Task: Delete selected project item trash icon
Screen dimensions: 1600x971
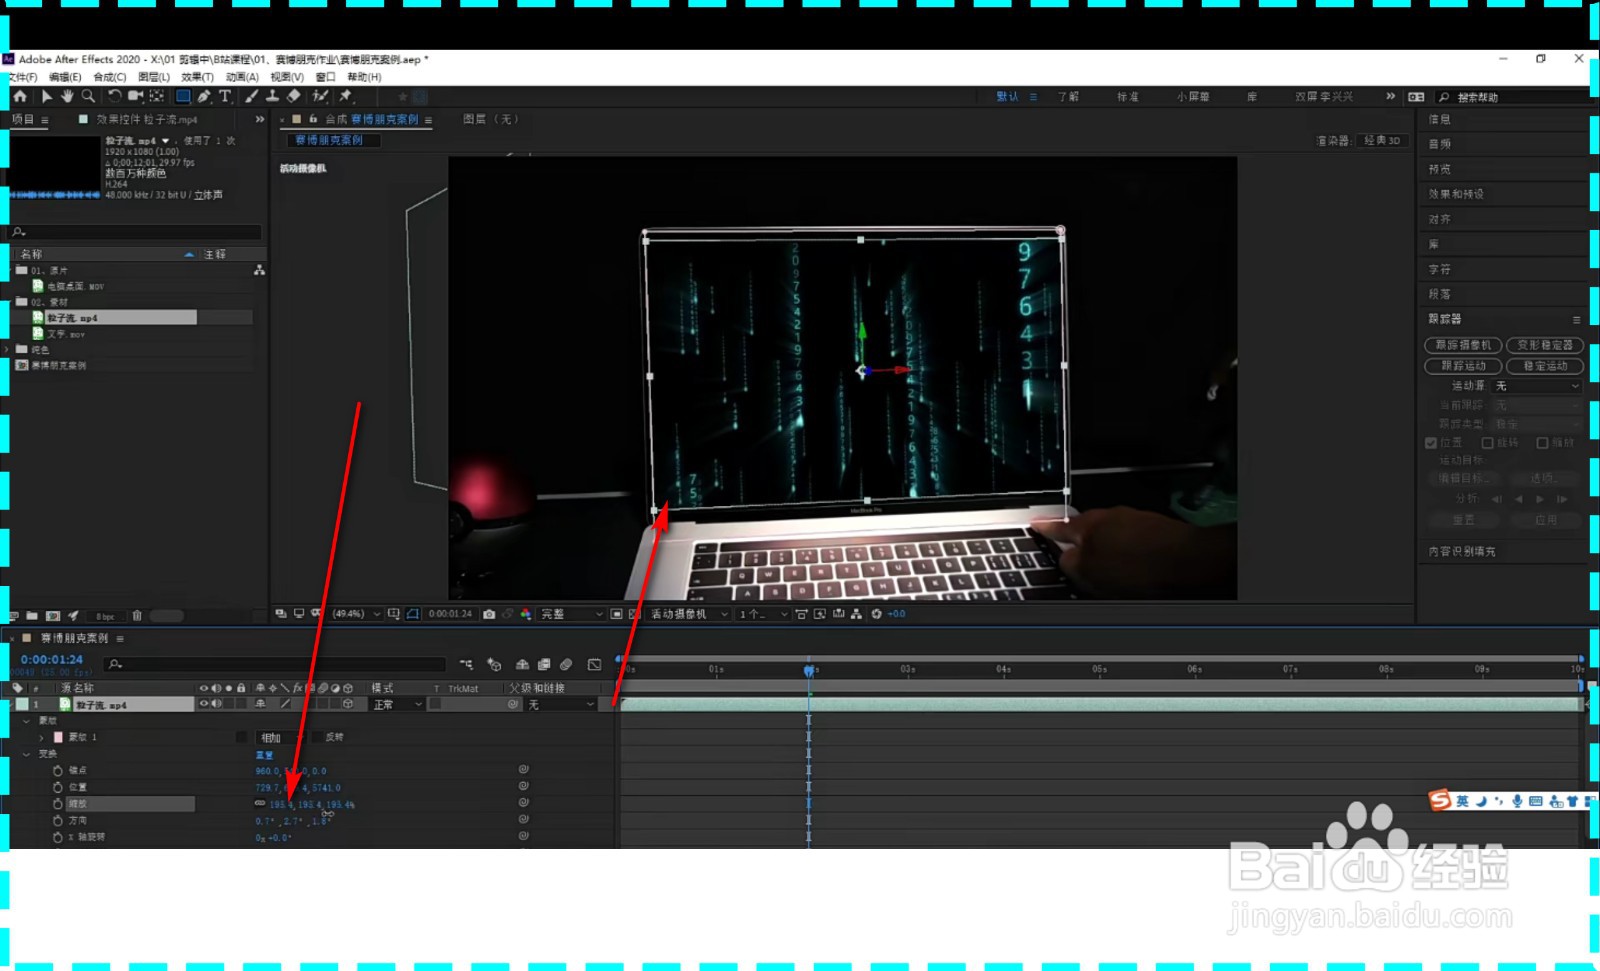Action: [x=137, y=616]
